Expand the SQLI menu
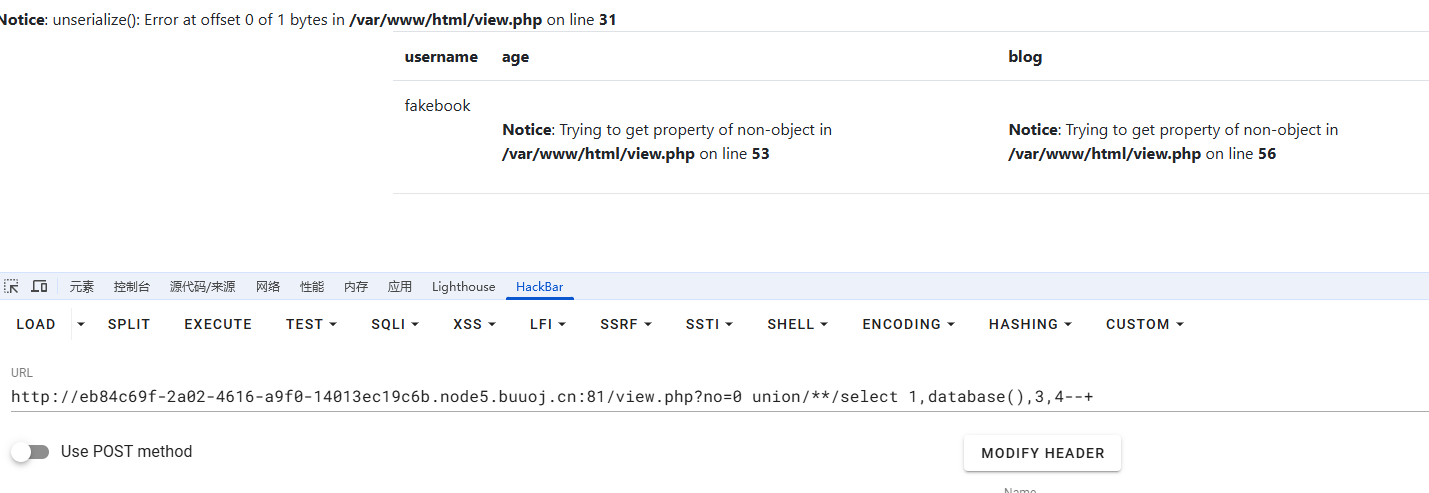Image resolution: width=1429 pixels, height=493 pixels. point(394,324)
